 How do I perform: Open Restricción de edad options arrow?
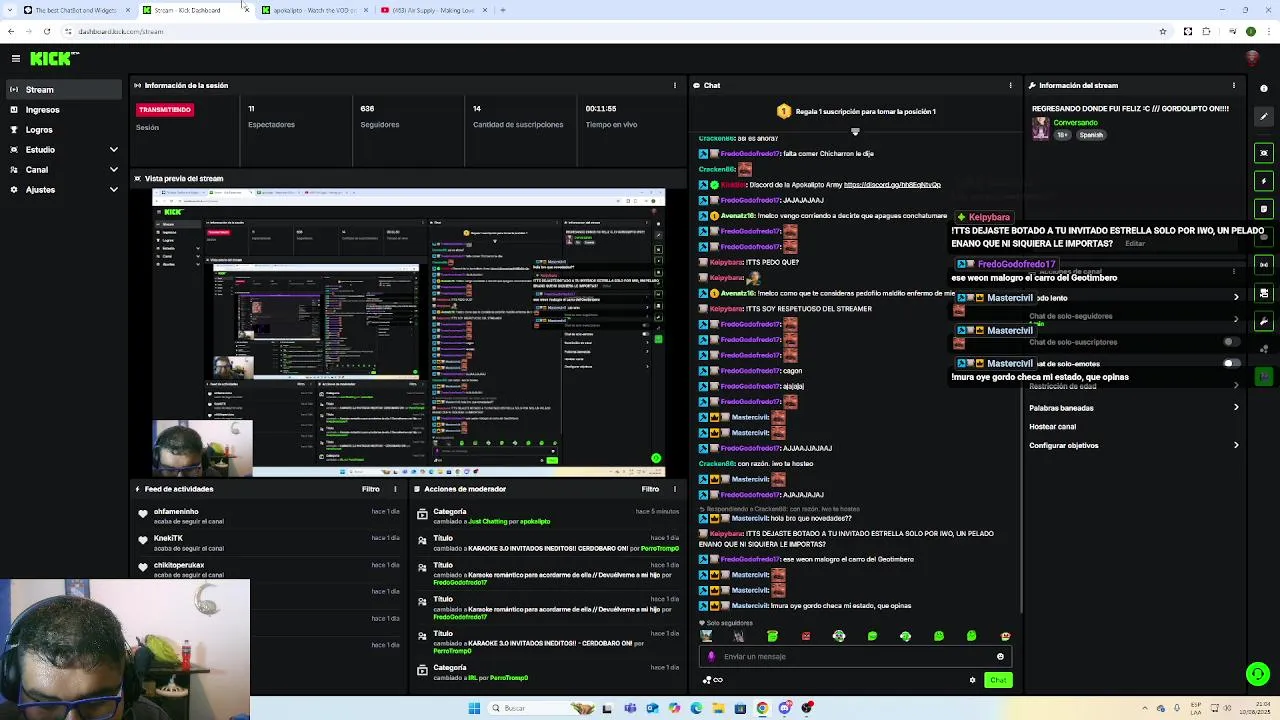(x=1236, y=386)
